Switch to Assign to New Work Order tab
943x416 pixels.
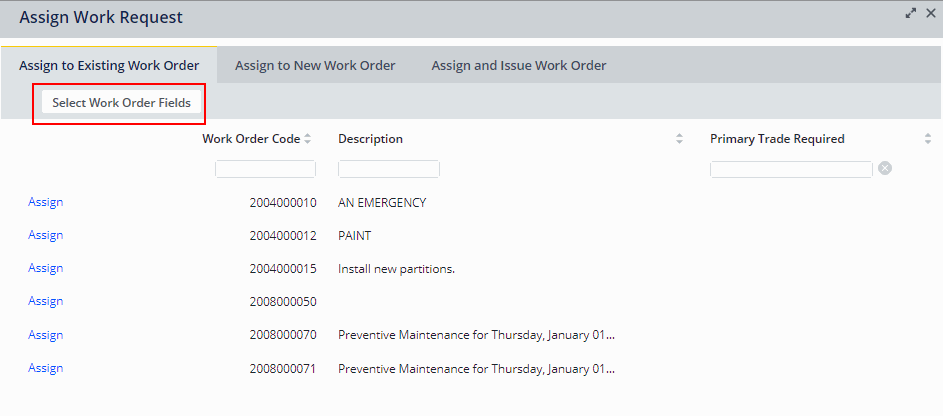(x=315, y=66)
